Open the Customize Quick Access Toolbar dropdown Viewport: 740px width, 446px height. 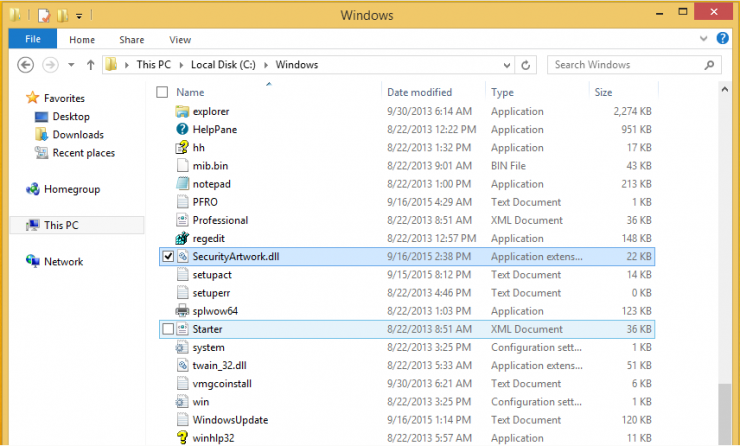(79, 16)
